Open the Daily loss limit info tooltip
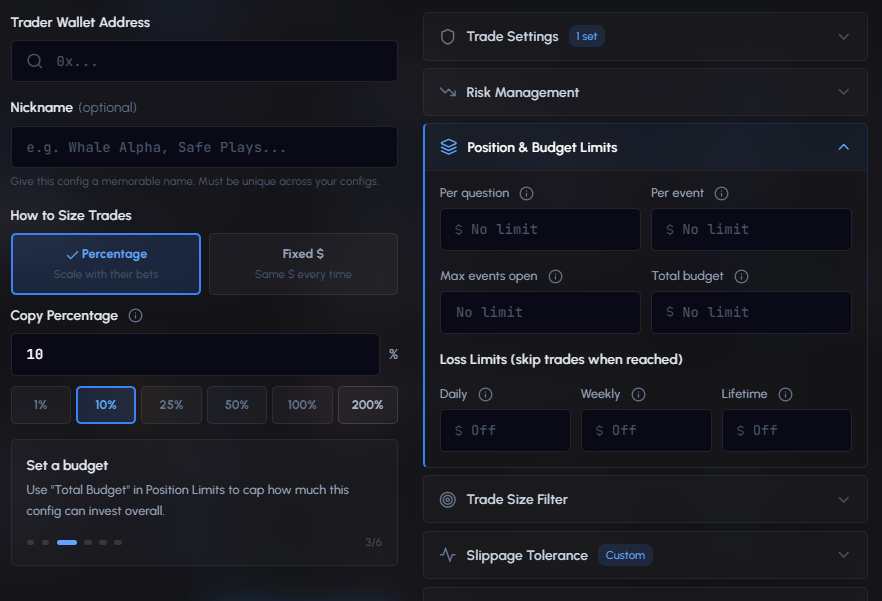The height and width of the screenshot is (601, 882). coord(485,394)
